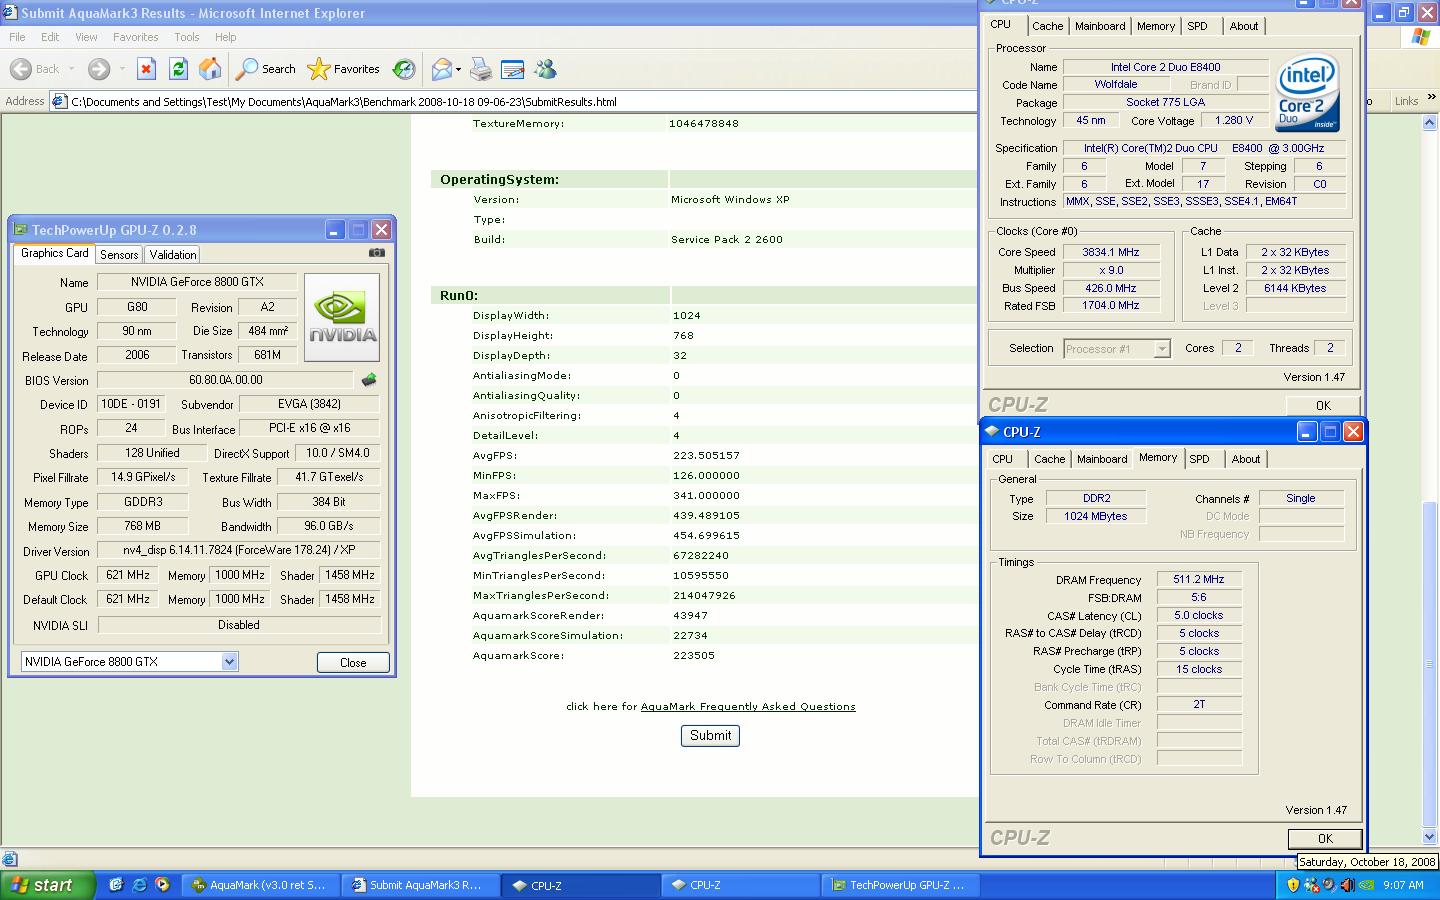Open the History icon in IE toolbar
This screenshot has height=900, width=1440.
404,69
